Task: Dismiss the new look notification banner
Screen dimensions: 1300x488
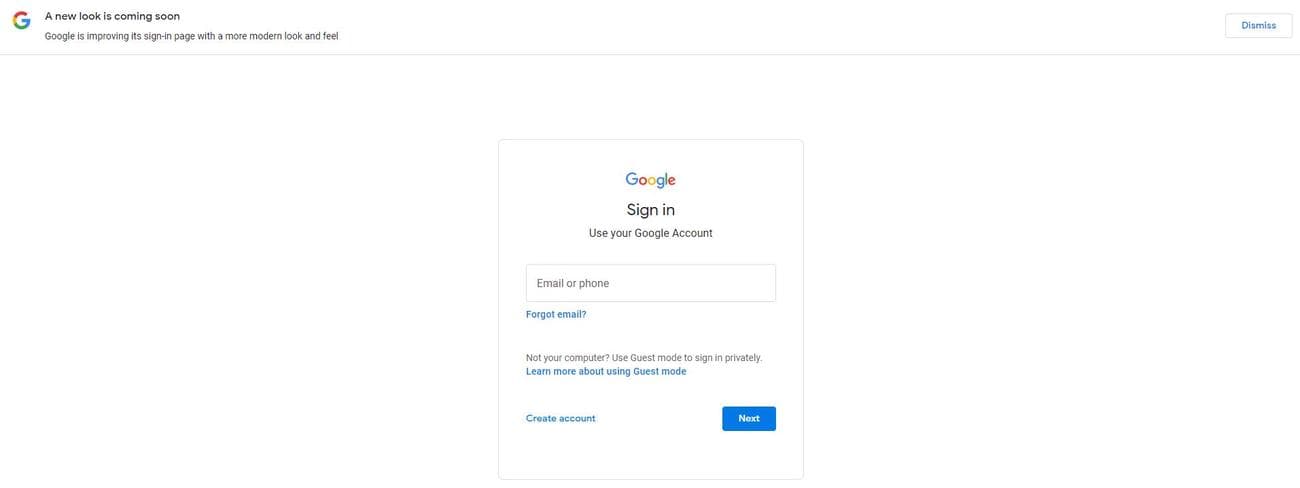Action: click(x=1258, y=26)
